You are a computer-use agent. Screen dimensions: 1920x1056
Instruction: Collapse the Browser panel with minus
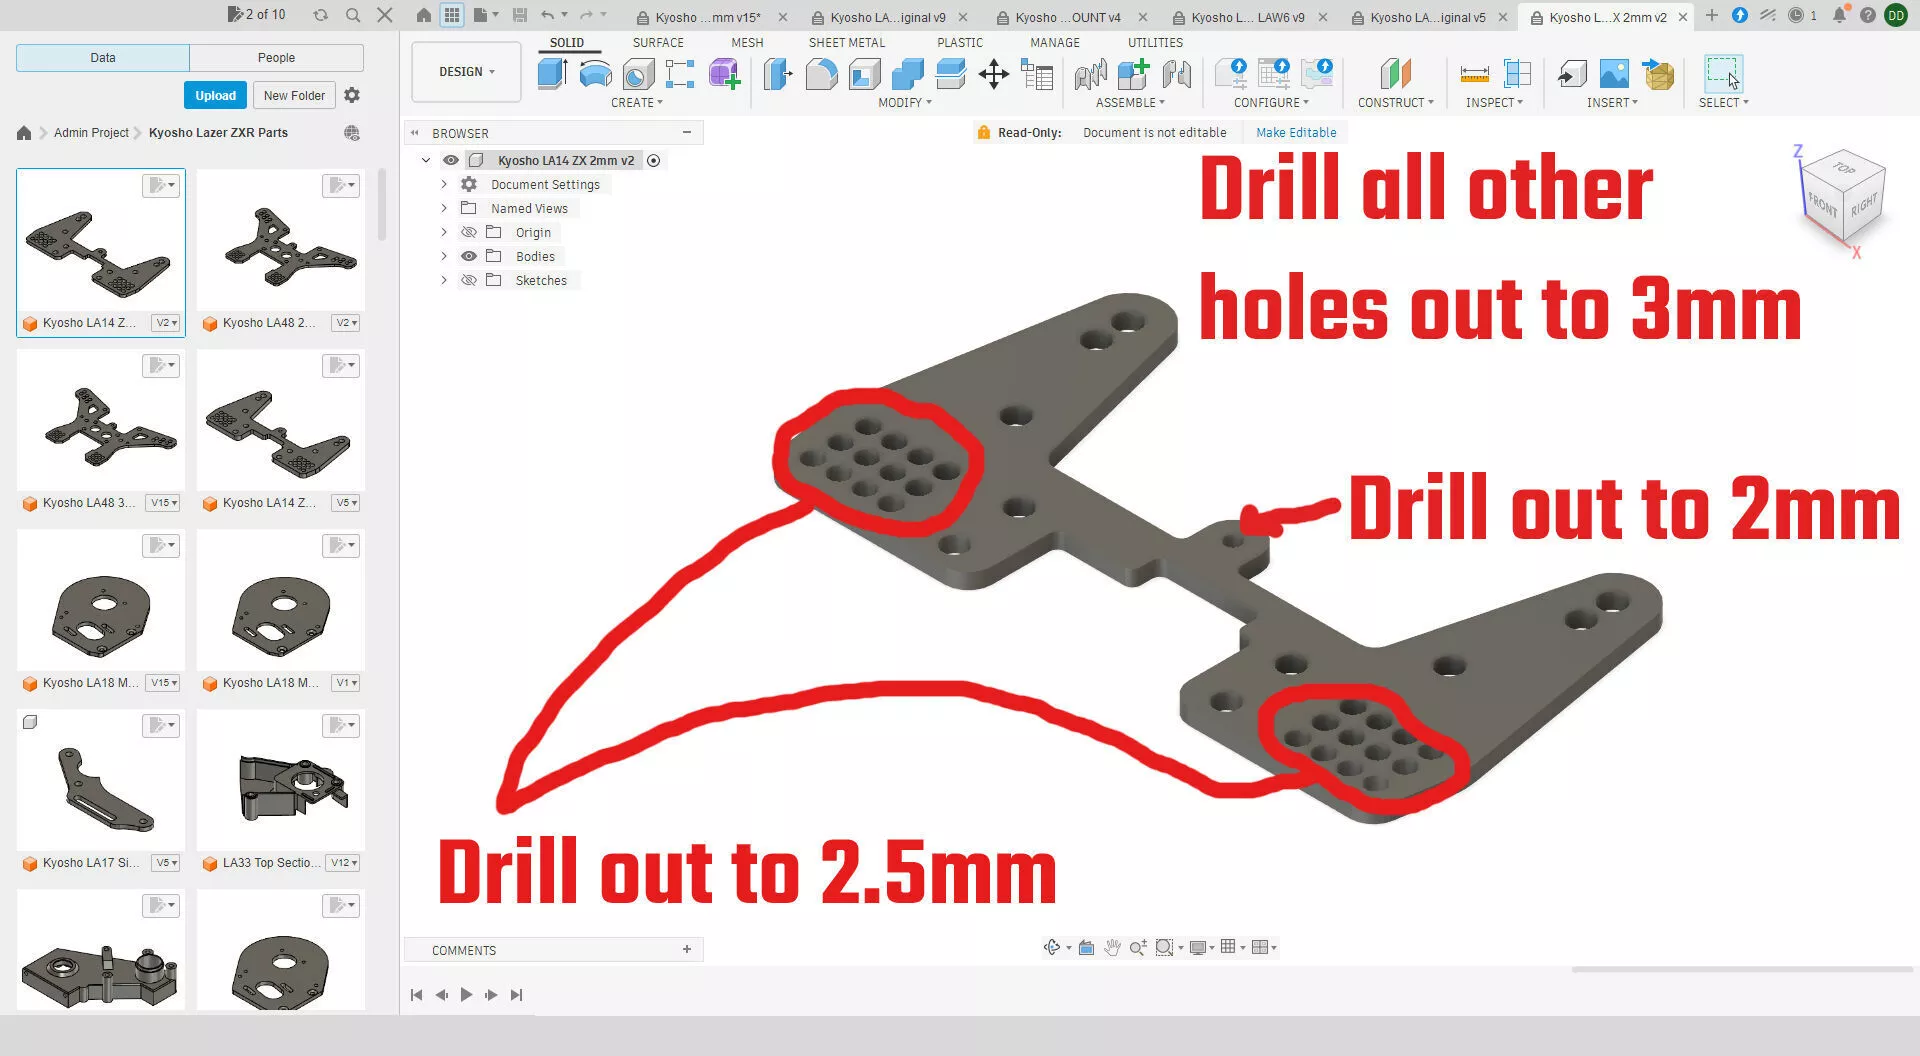tap(687, 132)
